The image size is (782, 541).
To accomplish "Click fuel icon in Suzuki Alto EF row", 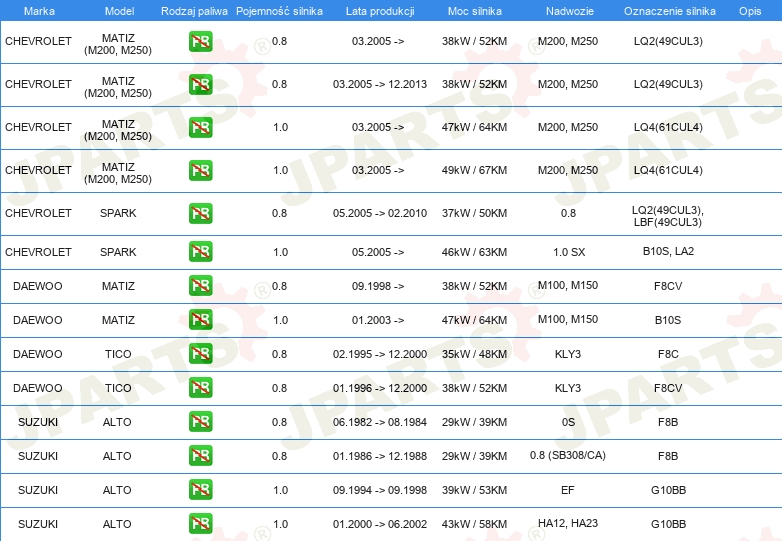I will pyautogui.click(x=200, y=489).
